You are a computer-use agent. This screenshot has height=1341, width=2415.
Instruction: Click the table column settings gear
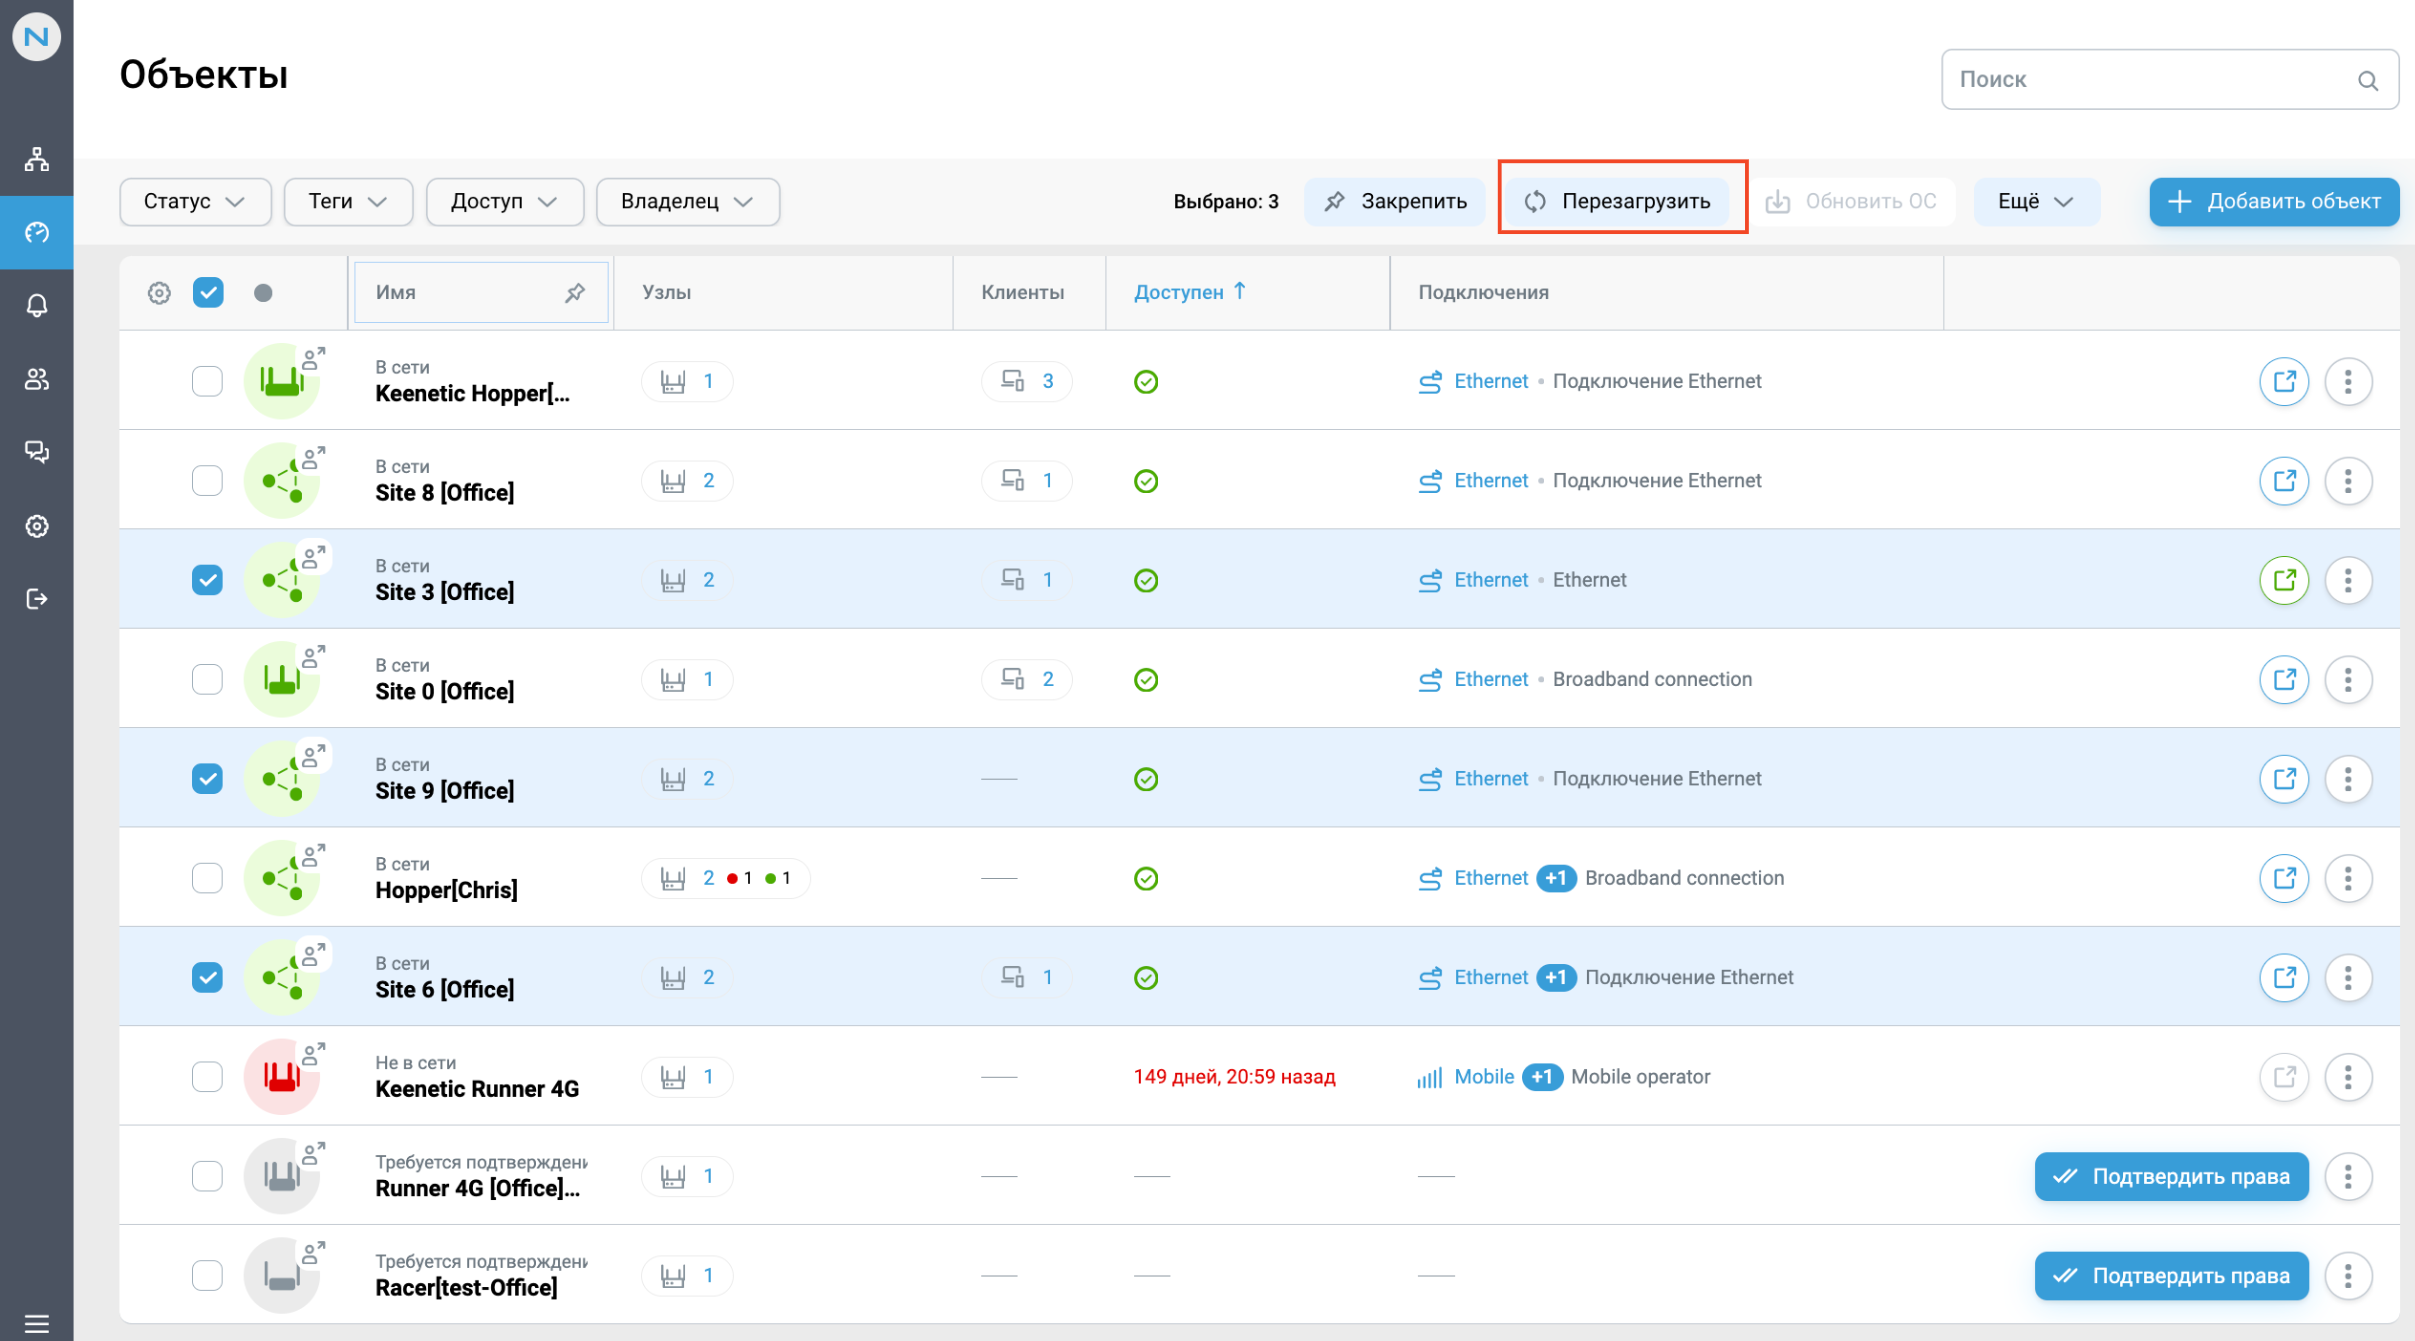159,293
